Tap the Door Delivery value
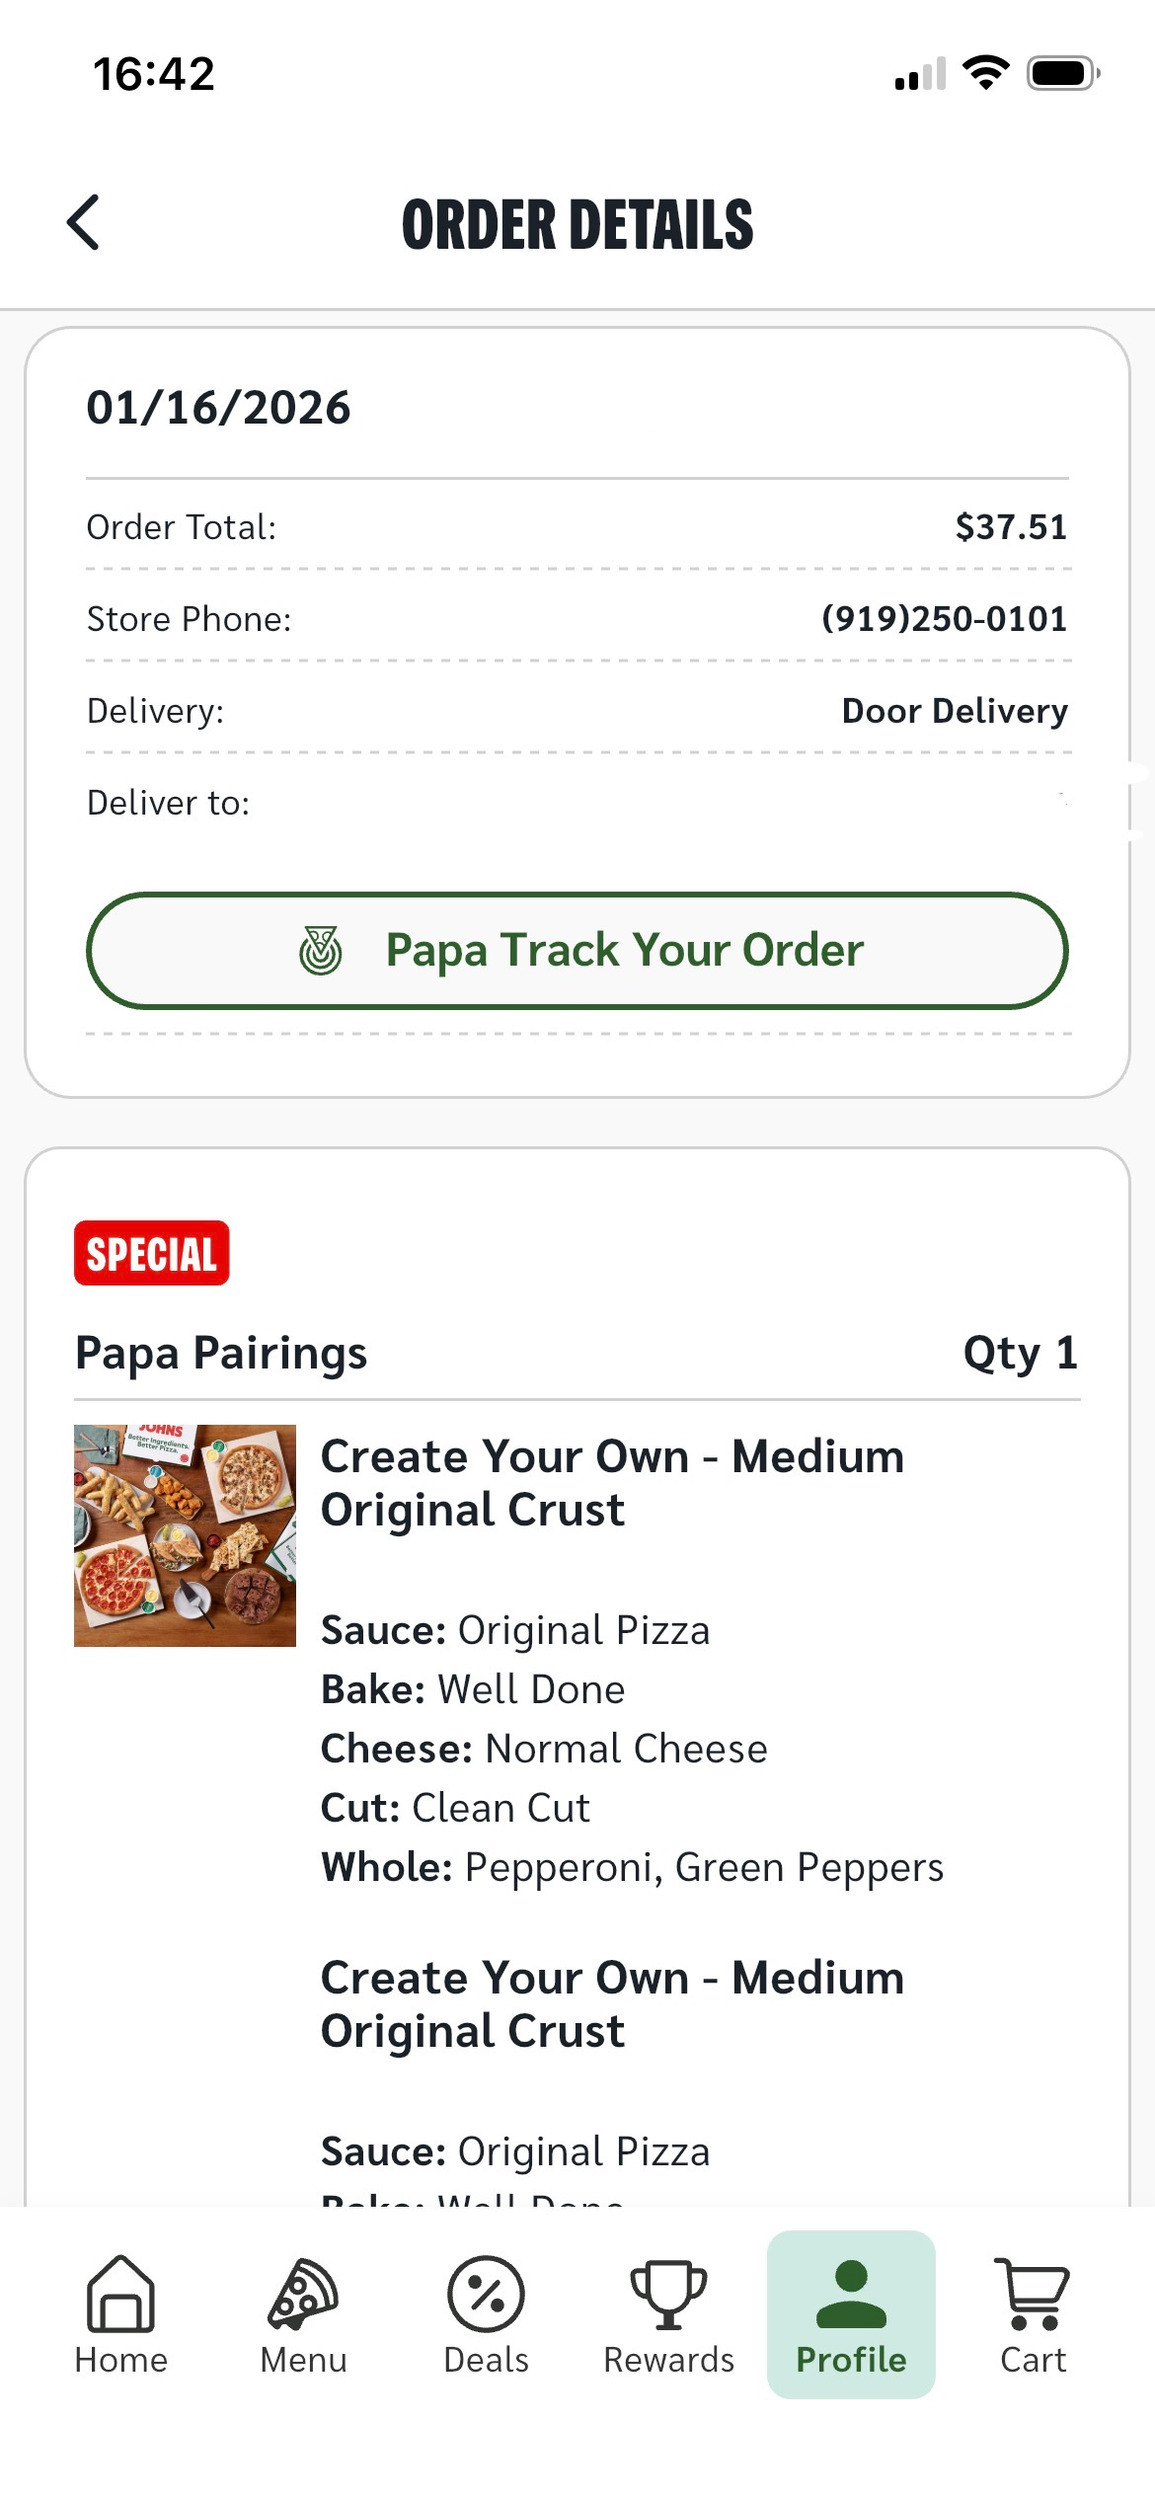Viewport: 1155px width, 2500px height. [x=954, y=711]
